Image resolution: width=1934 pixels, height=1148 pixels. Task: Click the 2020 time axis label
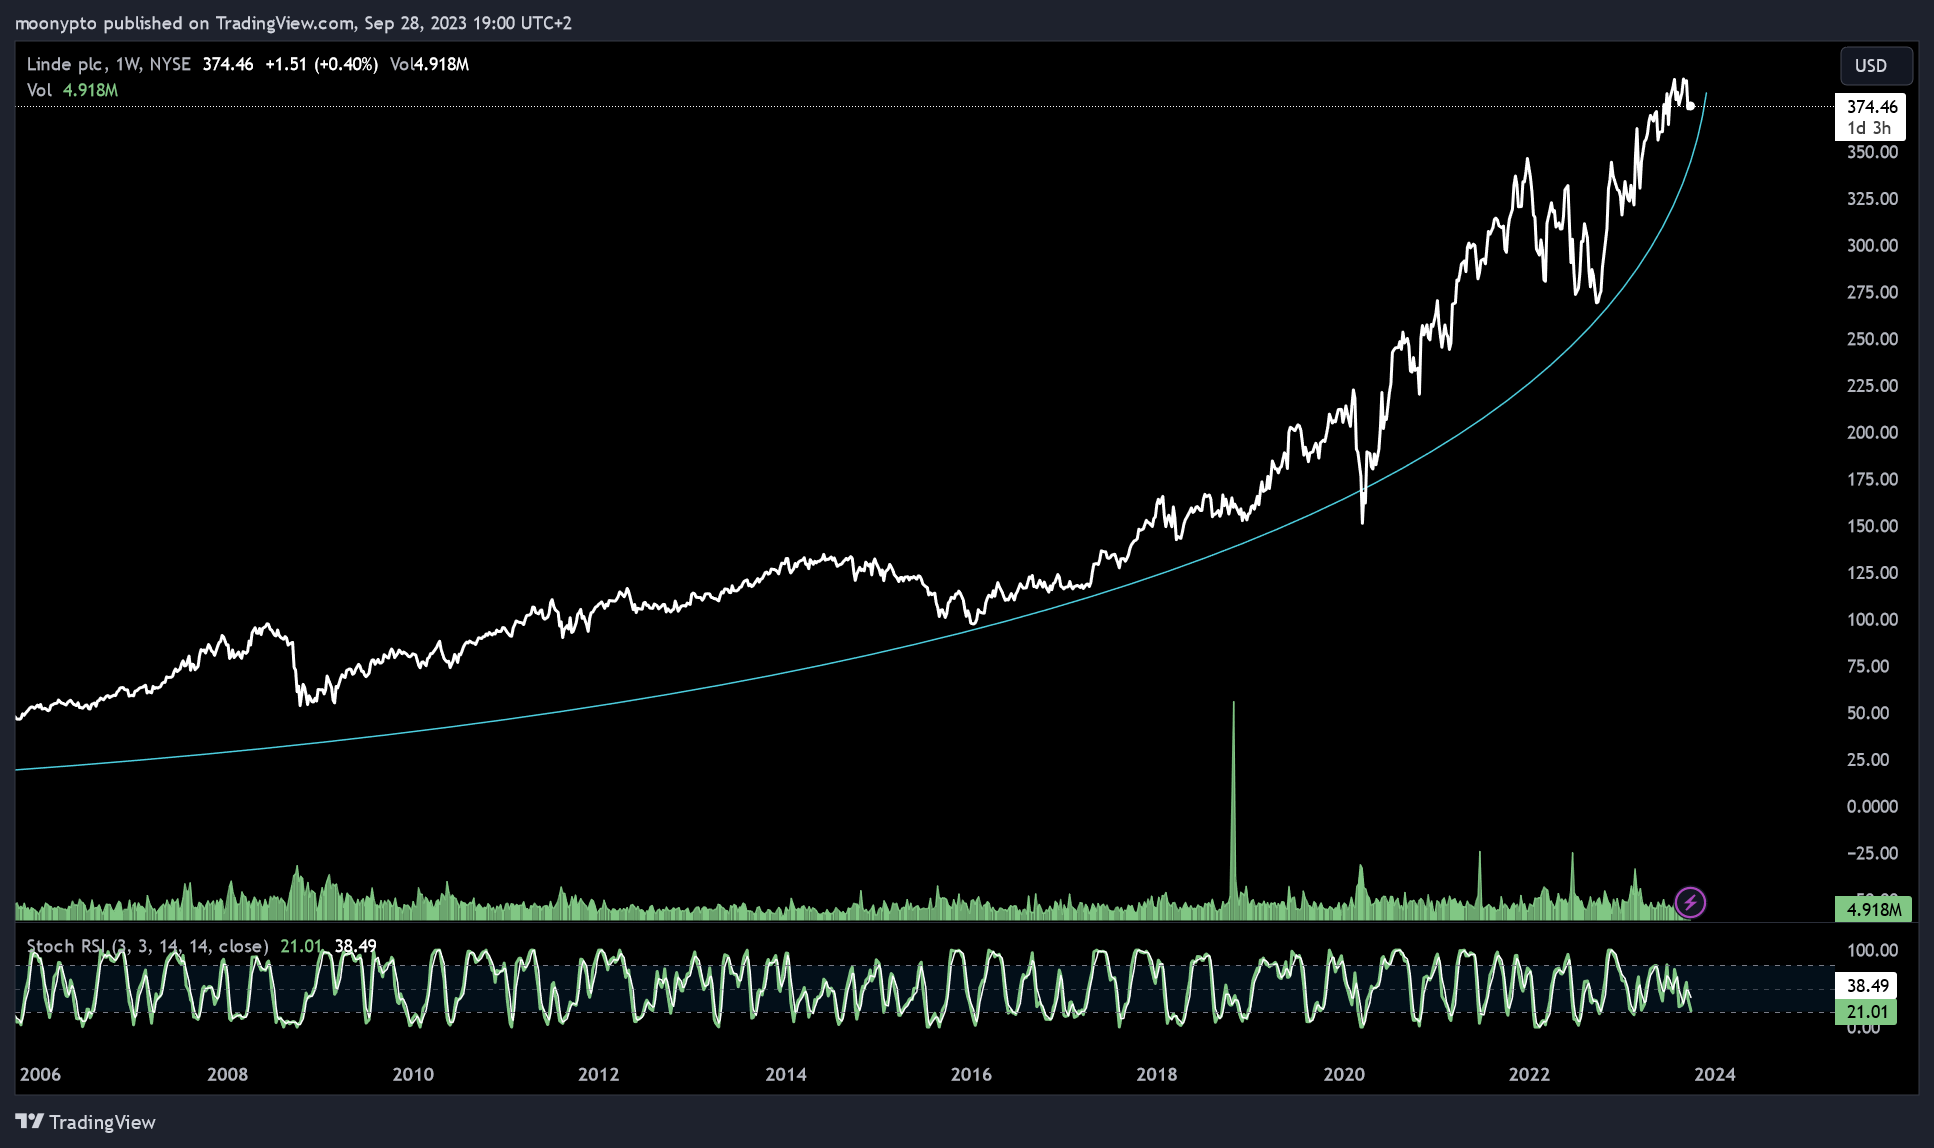click(1344, 1075)
